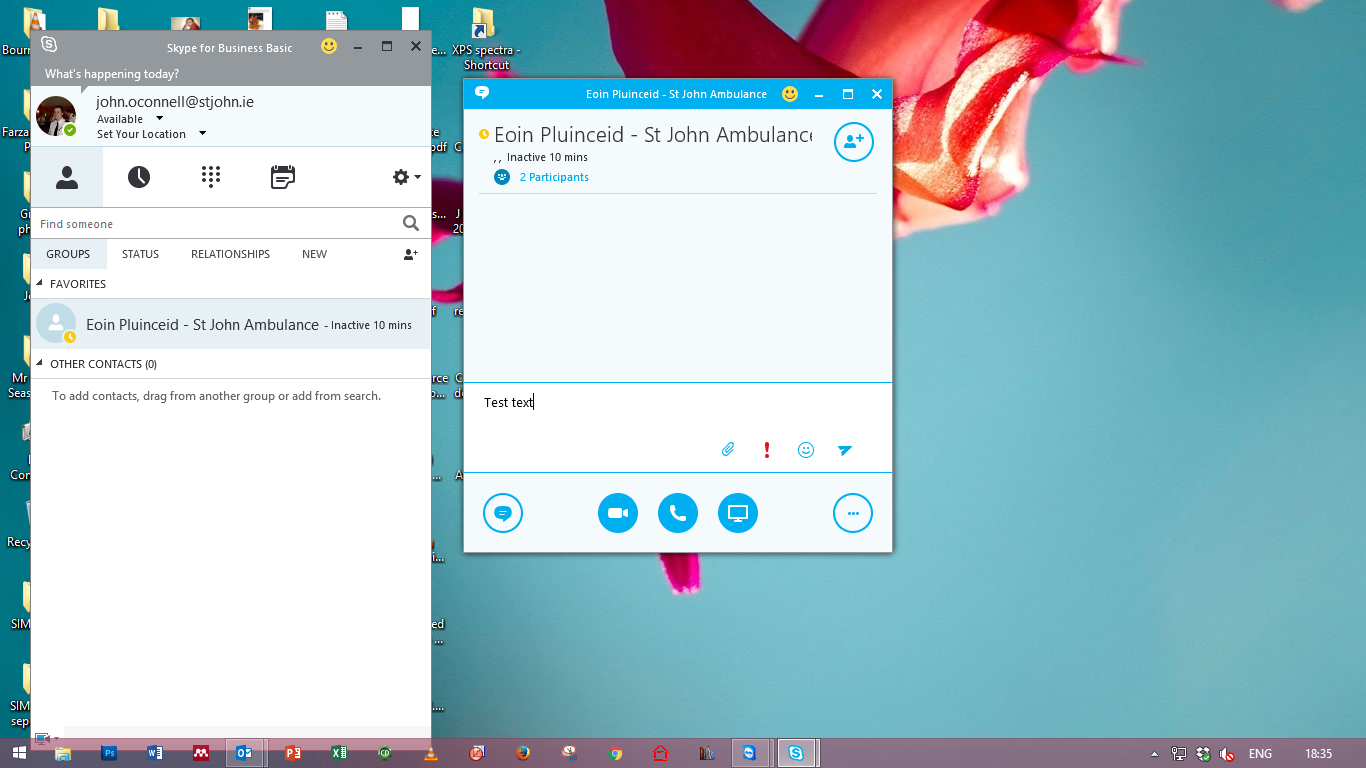Open the Contacts tab person icon
This screenshot has height=768, width=1366.
(x=67, y=177)
